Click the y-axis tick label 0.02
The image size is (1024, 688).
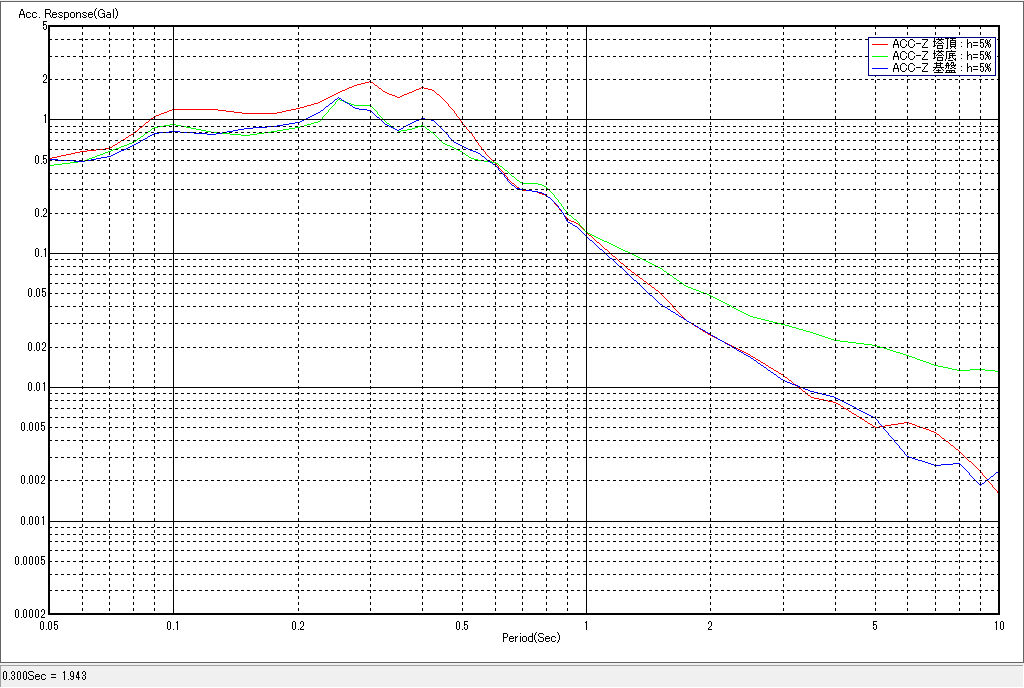36,347
